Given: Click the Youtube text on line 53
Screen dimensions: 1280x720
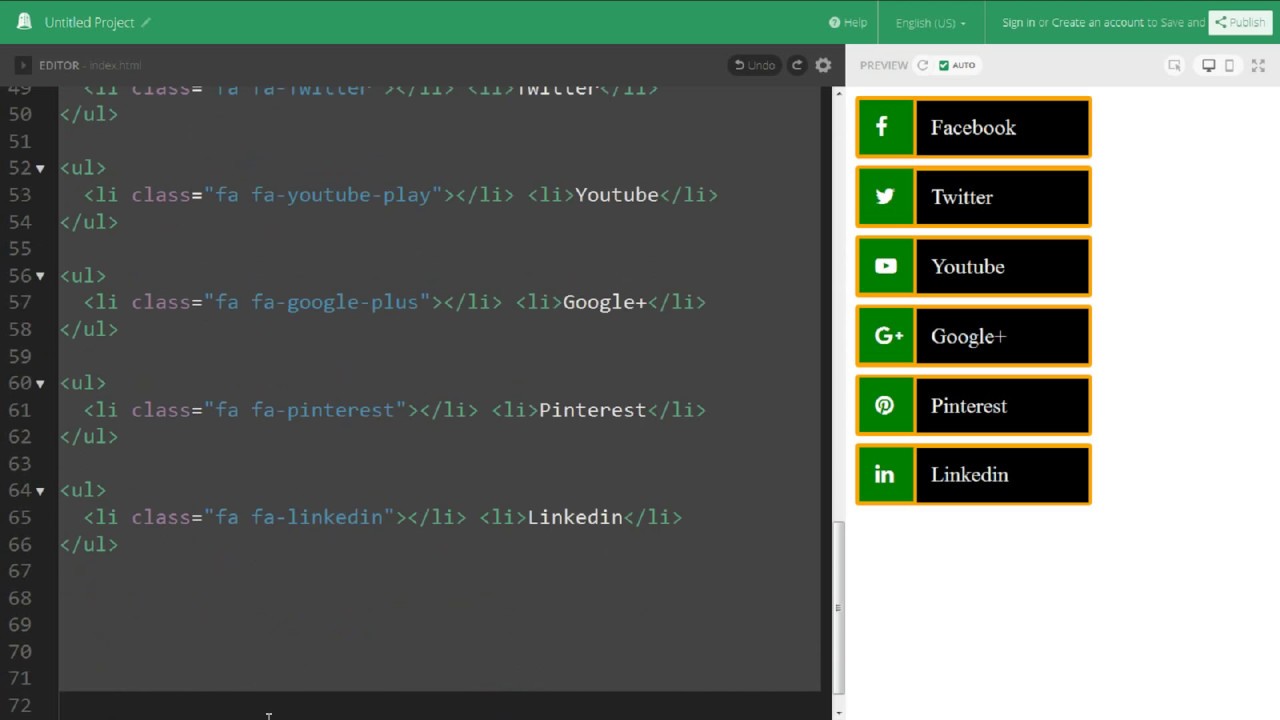Looking at the screenshot, I should tap(617, 195).
